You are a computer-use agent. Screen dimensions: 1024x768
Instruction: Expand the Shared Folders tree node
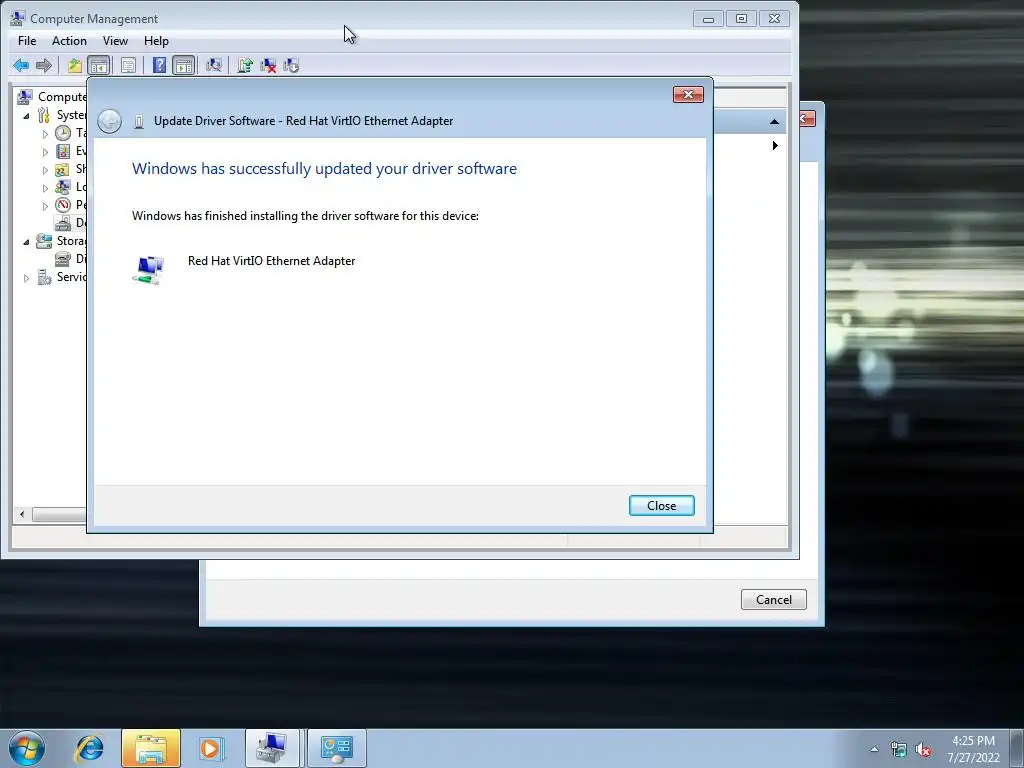(45, 170)
